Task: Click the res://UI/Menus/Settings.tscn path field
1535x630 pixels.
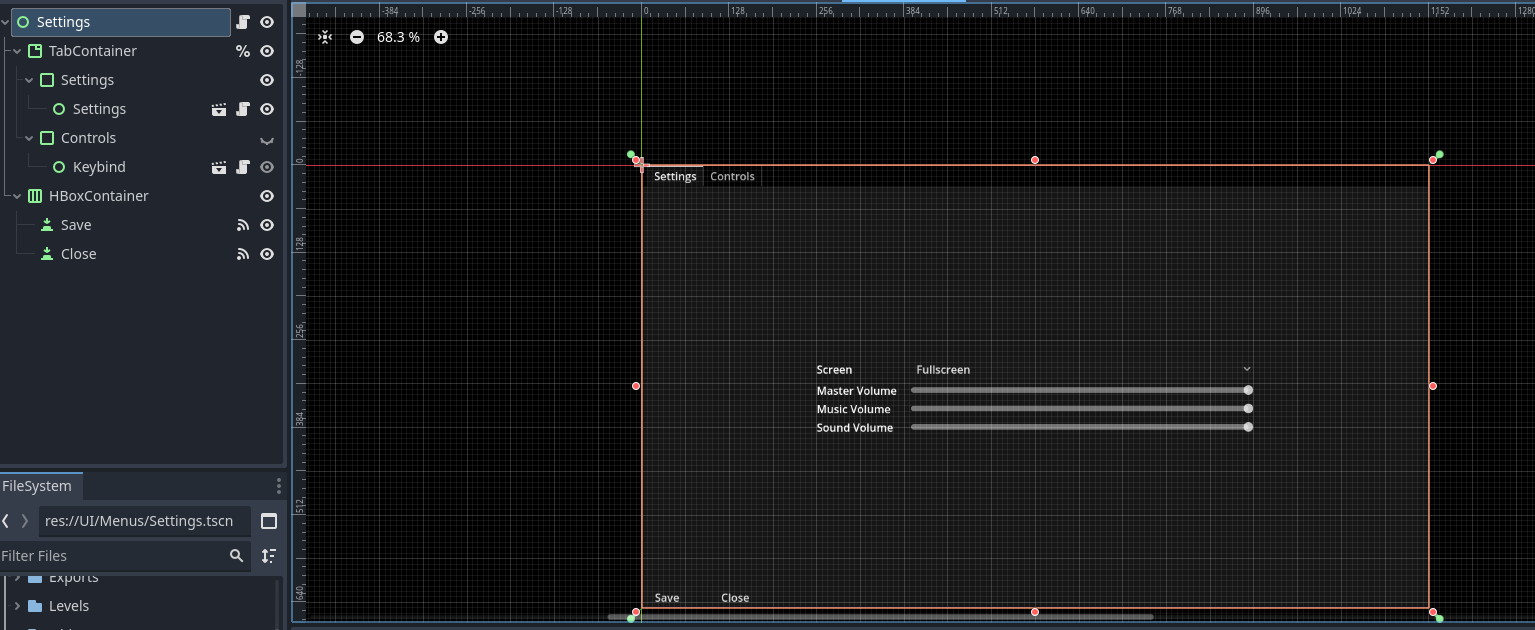Action: click(144, 521)
